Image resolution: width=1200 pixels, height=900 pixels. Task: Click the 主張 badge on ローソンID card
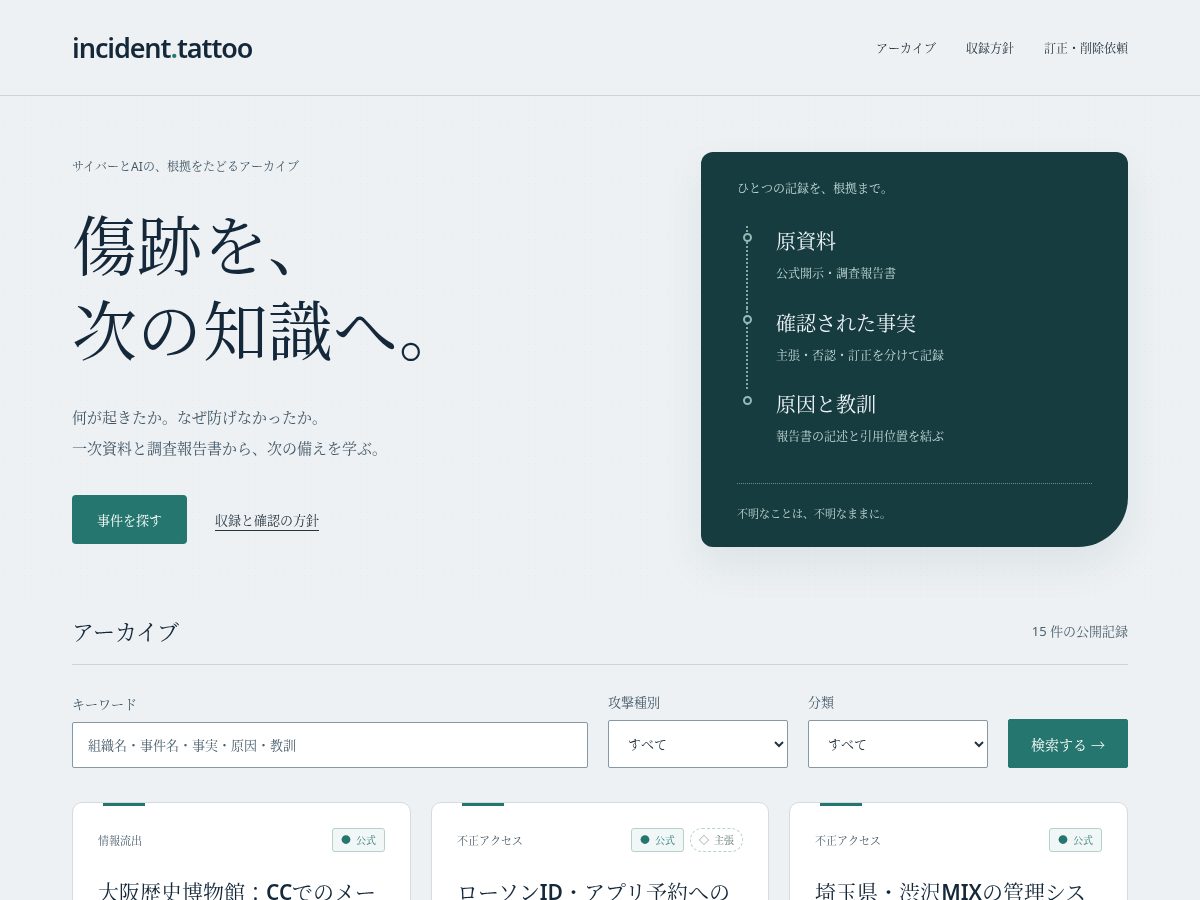716,840
